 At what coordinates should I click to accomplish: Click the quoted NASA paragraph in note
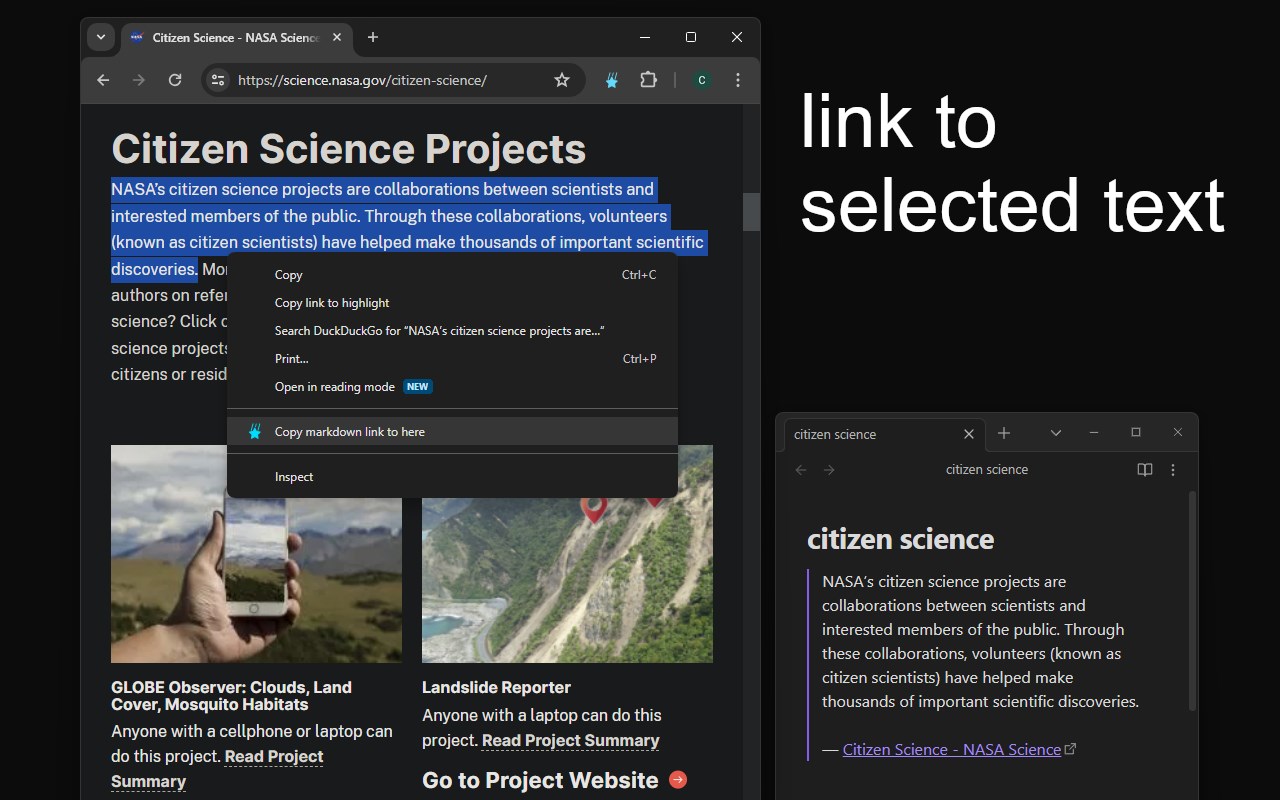[981, 641]
